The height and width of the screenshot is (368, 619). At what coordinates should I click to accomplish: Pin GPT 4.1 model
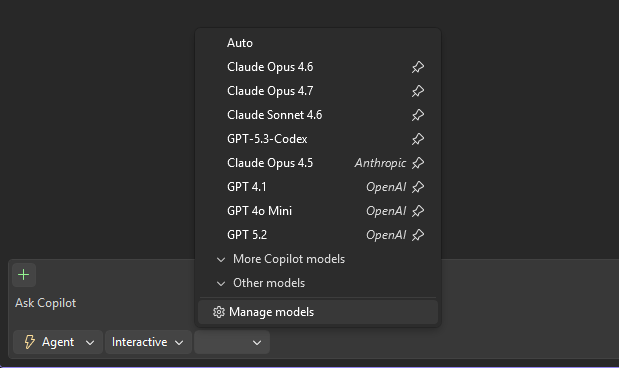(x=418, y=187)
